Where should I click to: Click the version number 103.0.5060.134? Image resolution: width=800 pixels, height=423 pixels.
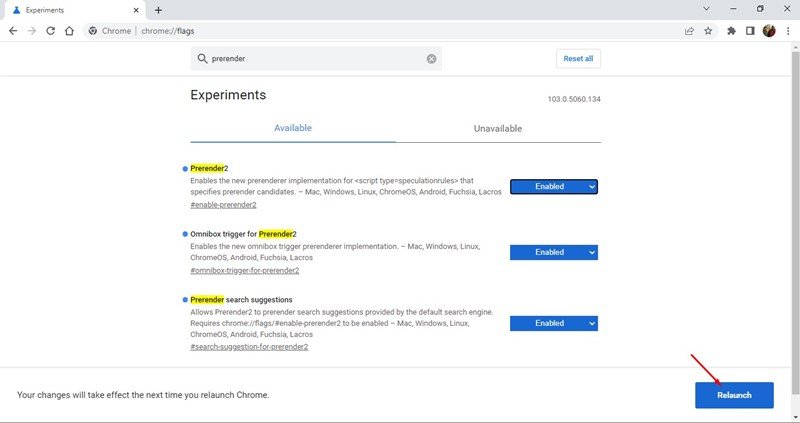point(574,99)
